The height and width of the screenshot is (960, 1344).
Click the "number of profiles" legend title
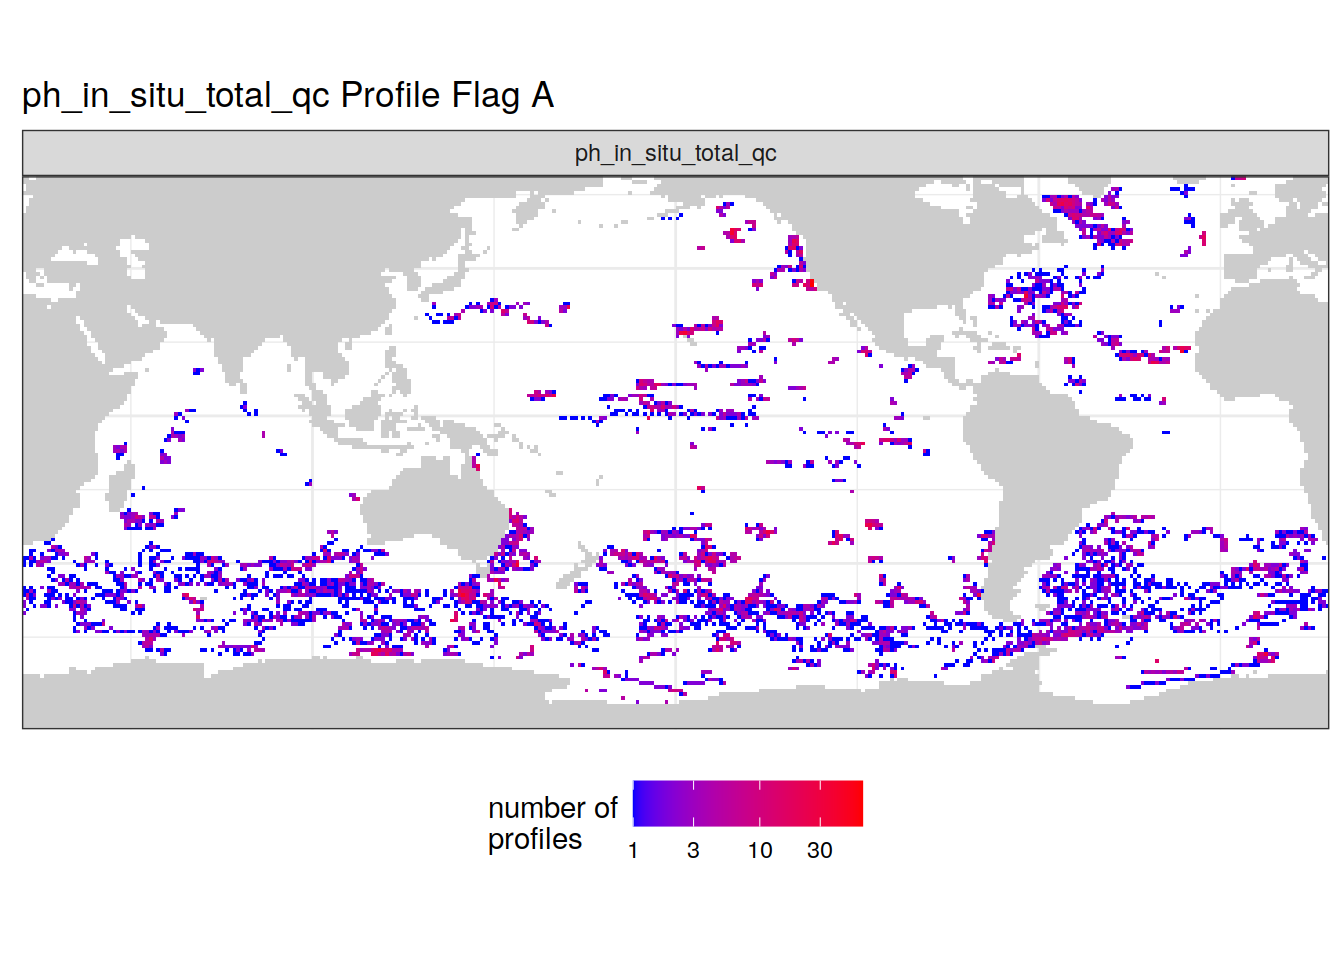pyautogui.click(x=552, y=823)
